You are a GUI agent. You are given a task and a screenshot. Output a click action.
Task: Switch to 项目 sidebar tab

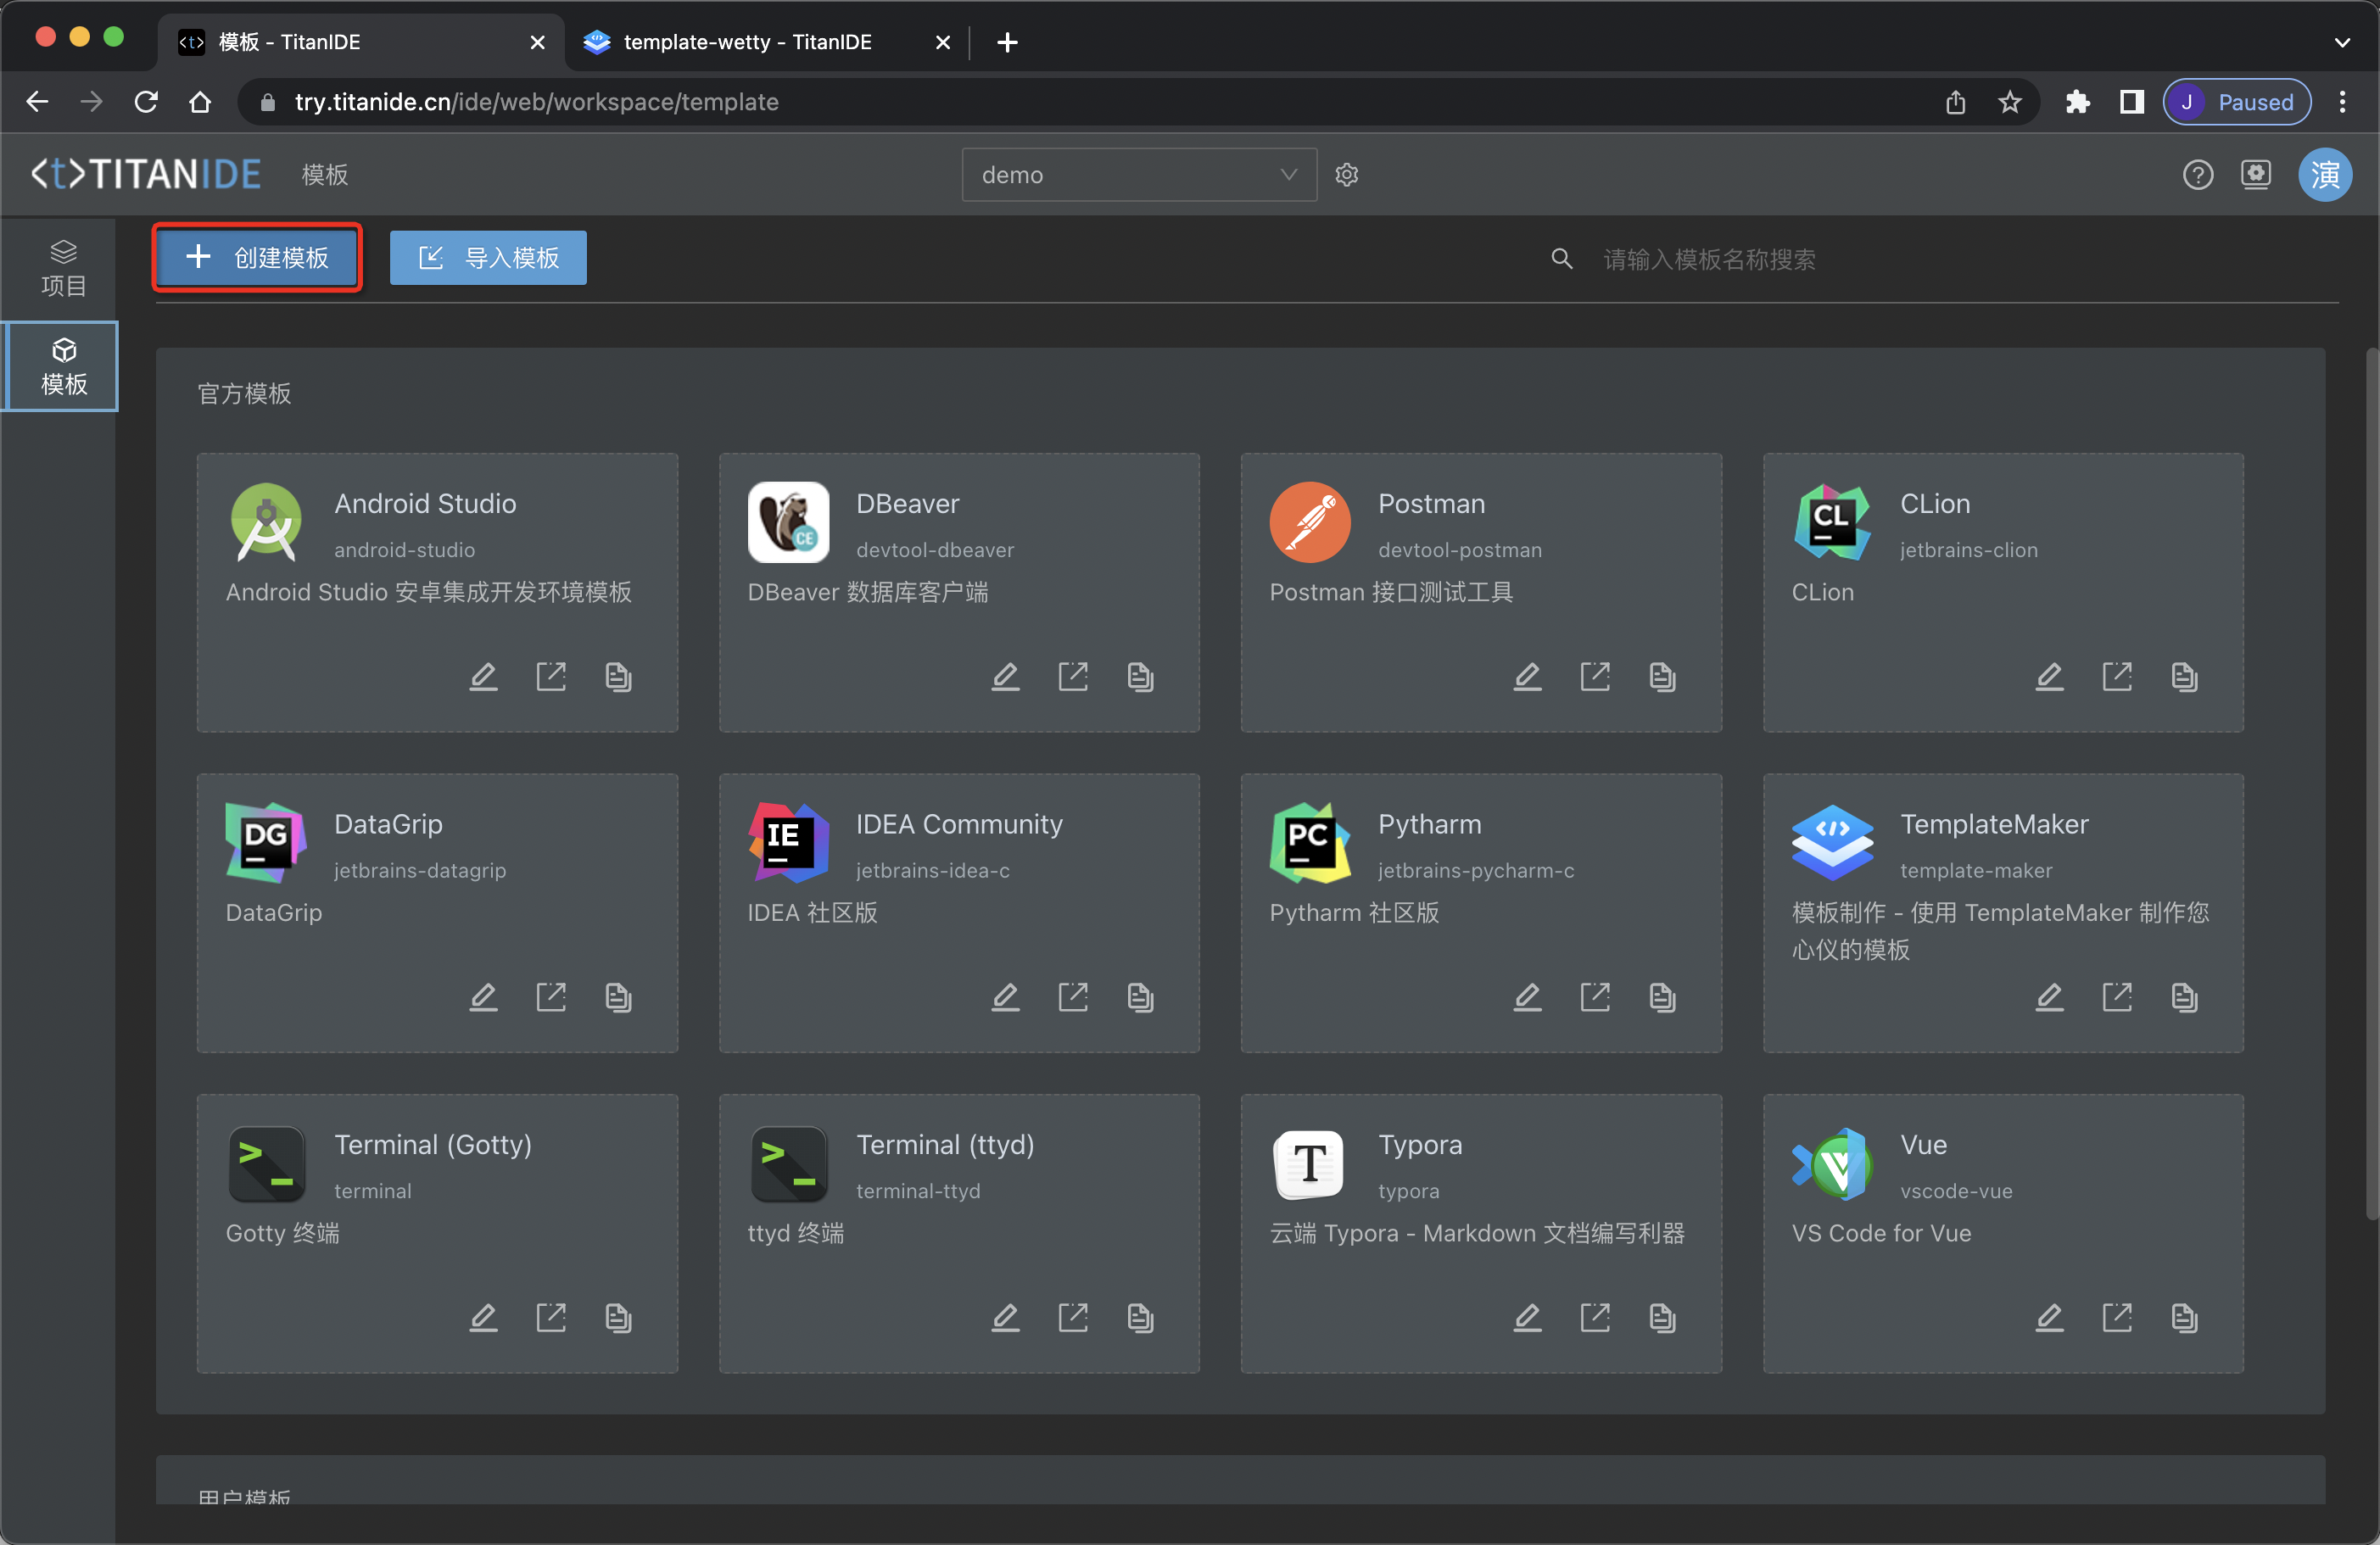point(63,268)
